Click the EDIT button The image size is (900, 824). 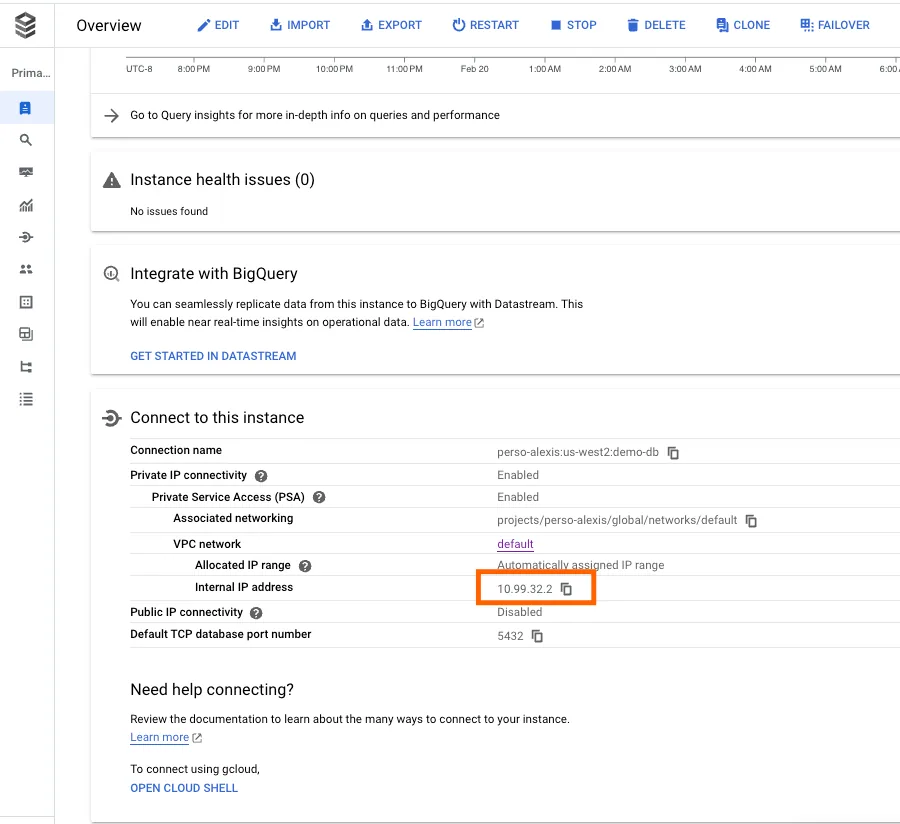pyautogui.click(x=218, y=25)
